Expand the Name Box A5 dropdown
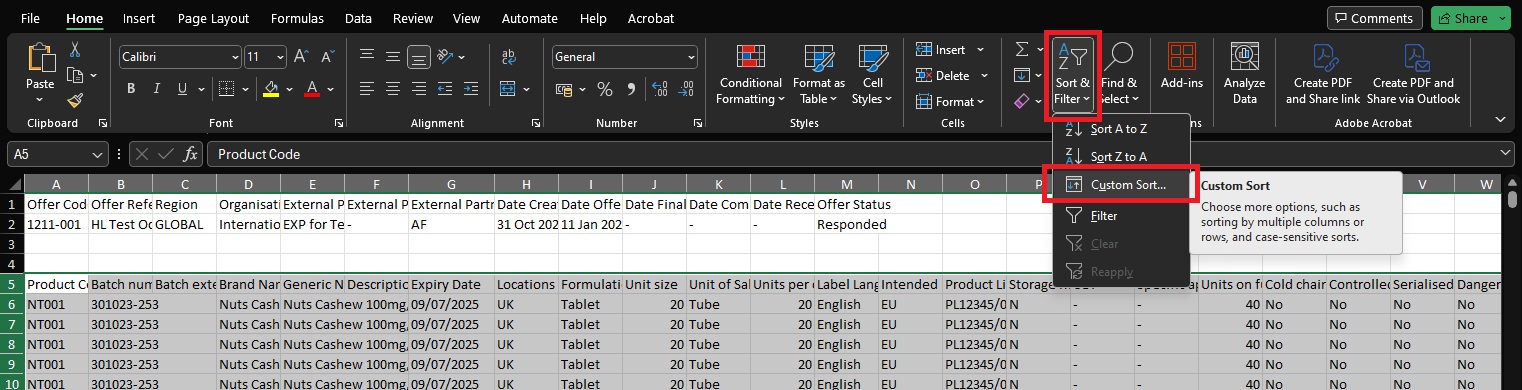This screenshot has width=1522, height=390. (98, 154)
